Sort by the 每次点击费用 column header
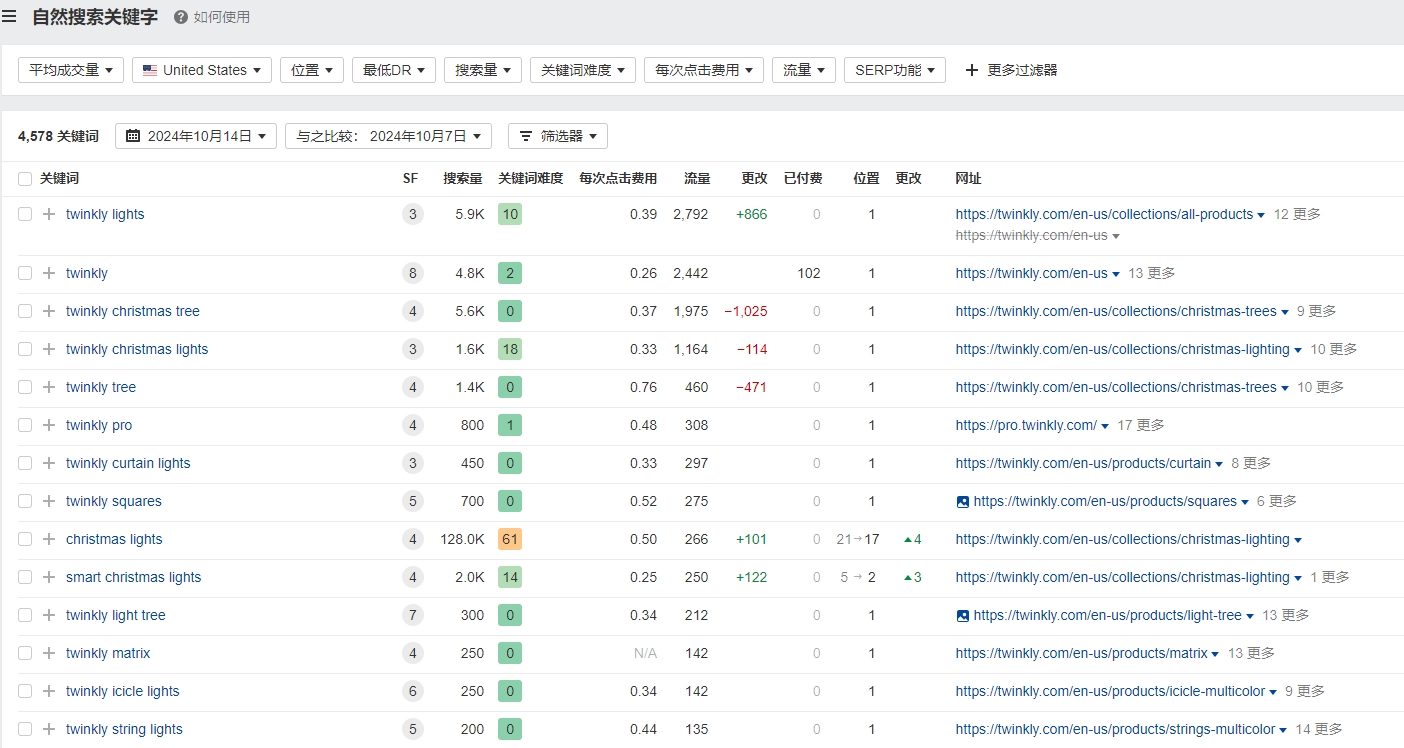The width and height of the screenshot is (1404, 748). click(618, 178)
